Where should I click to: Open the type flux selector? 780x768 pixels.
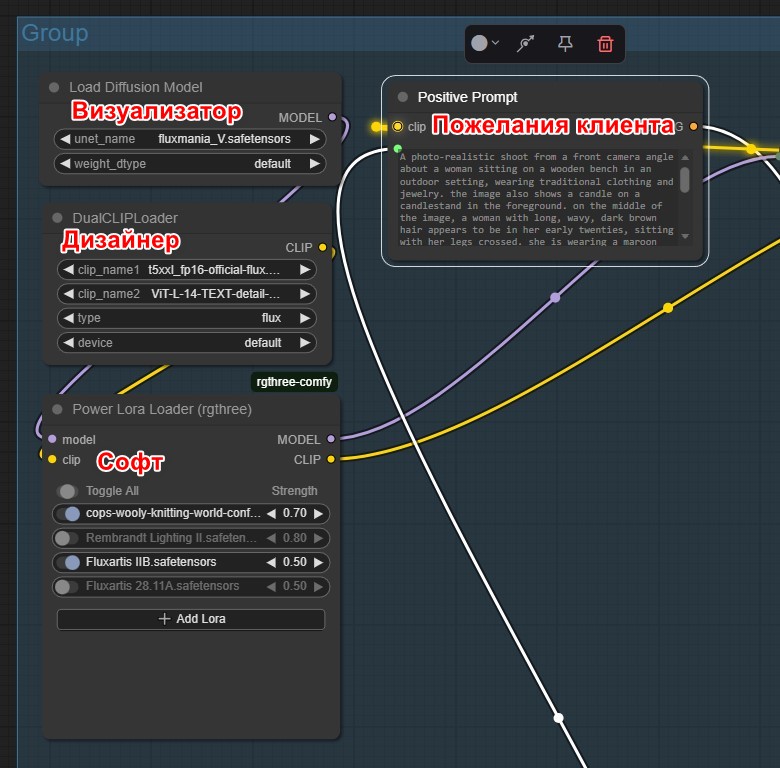point(187,318)
